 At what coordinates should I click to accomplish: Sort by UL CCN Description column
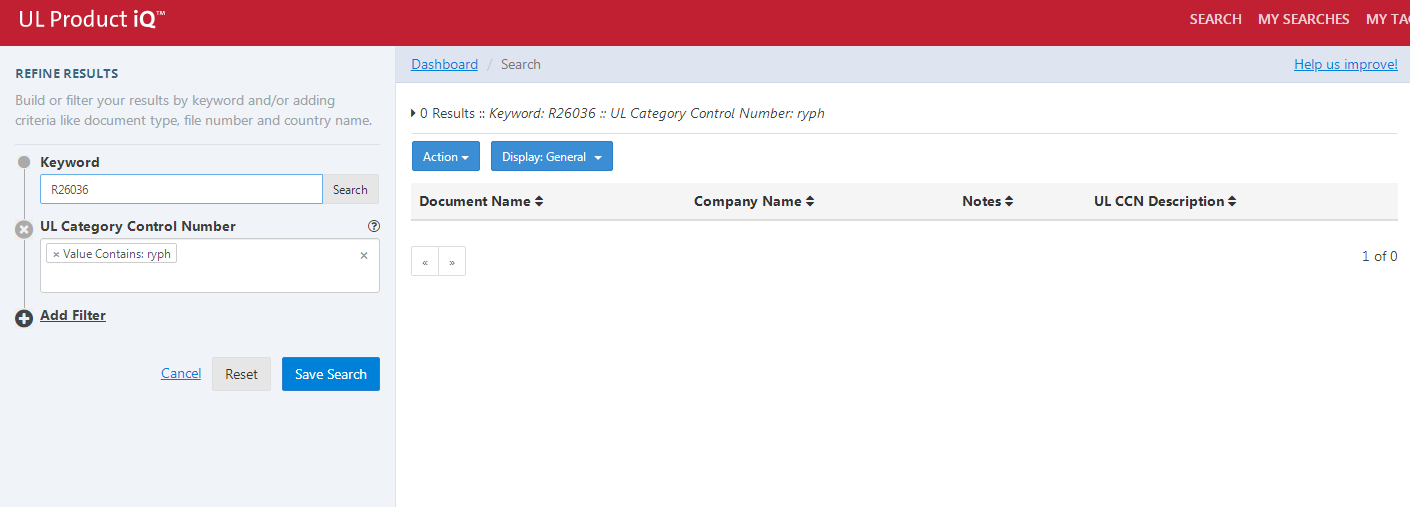point(1165,201)
